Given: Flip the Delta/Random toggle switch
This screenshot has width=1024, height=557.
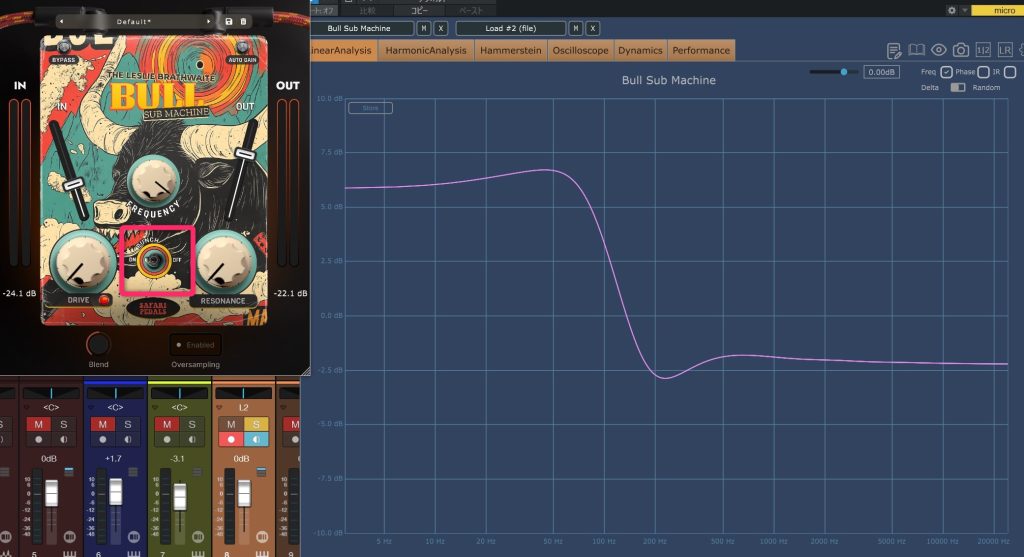Looking at the screenshot, I should (958, 88).
